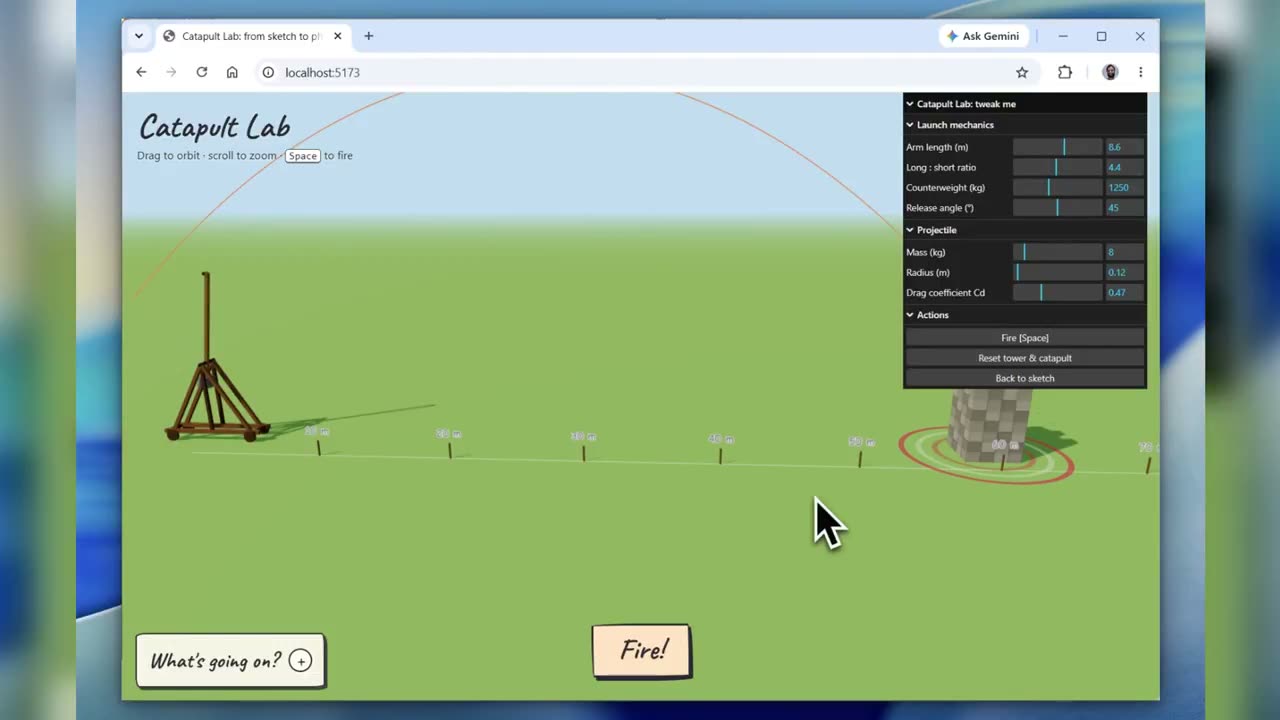Bookmark this page with the star icon
1280x720 pixels.
click(1022, 72)
